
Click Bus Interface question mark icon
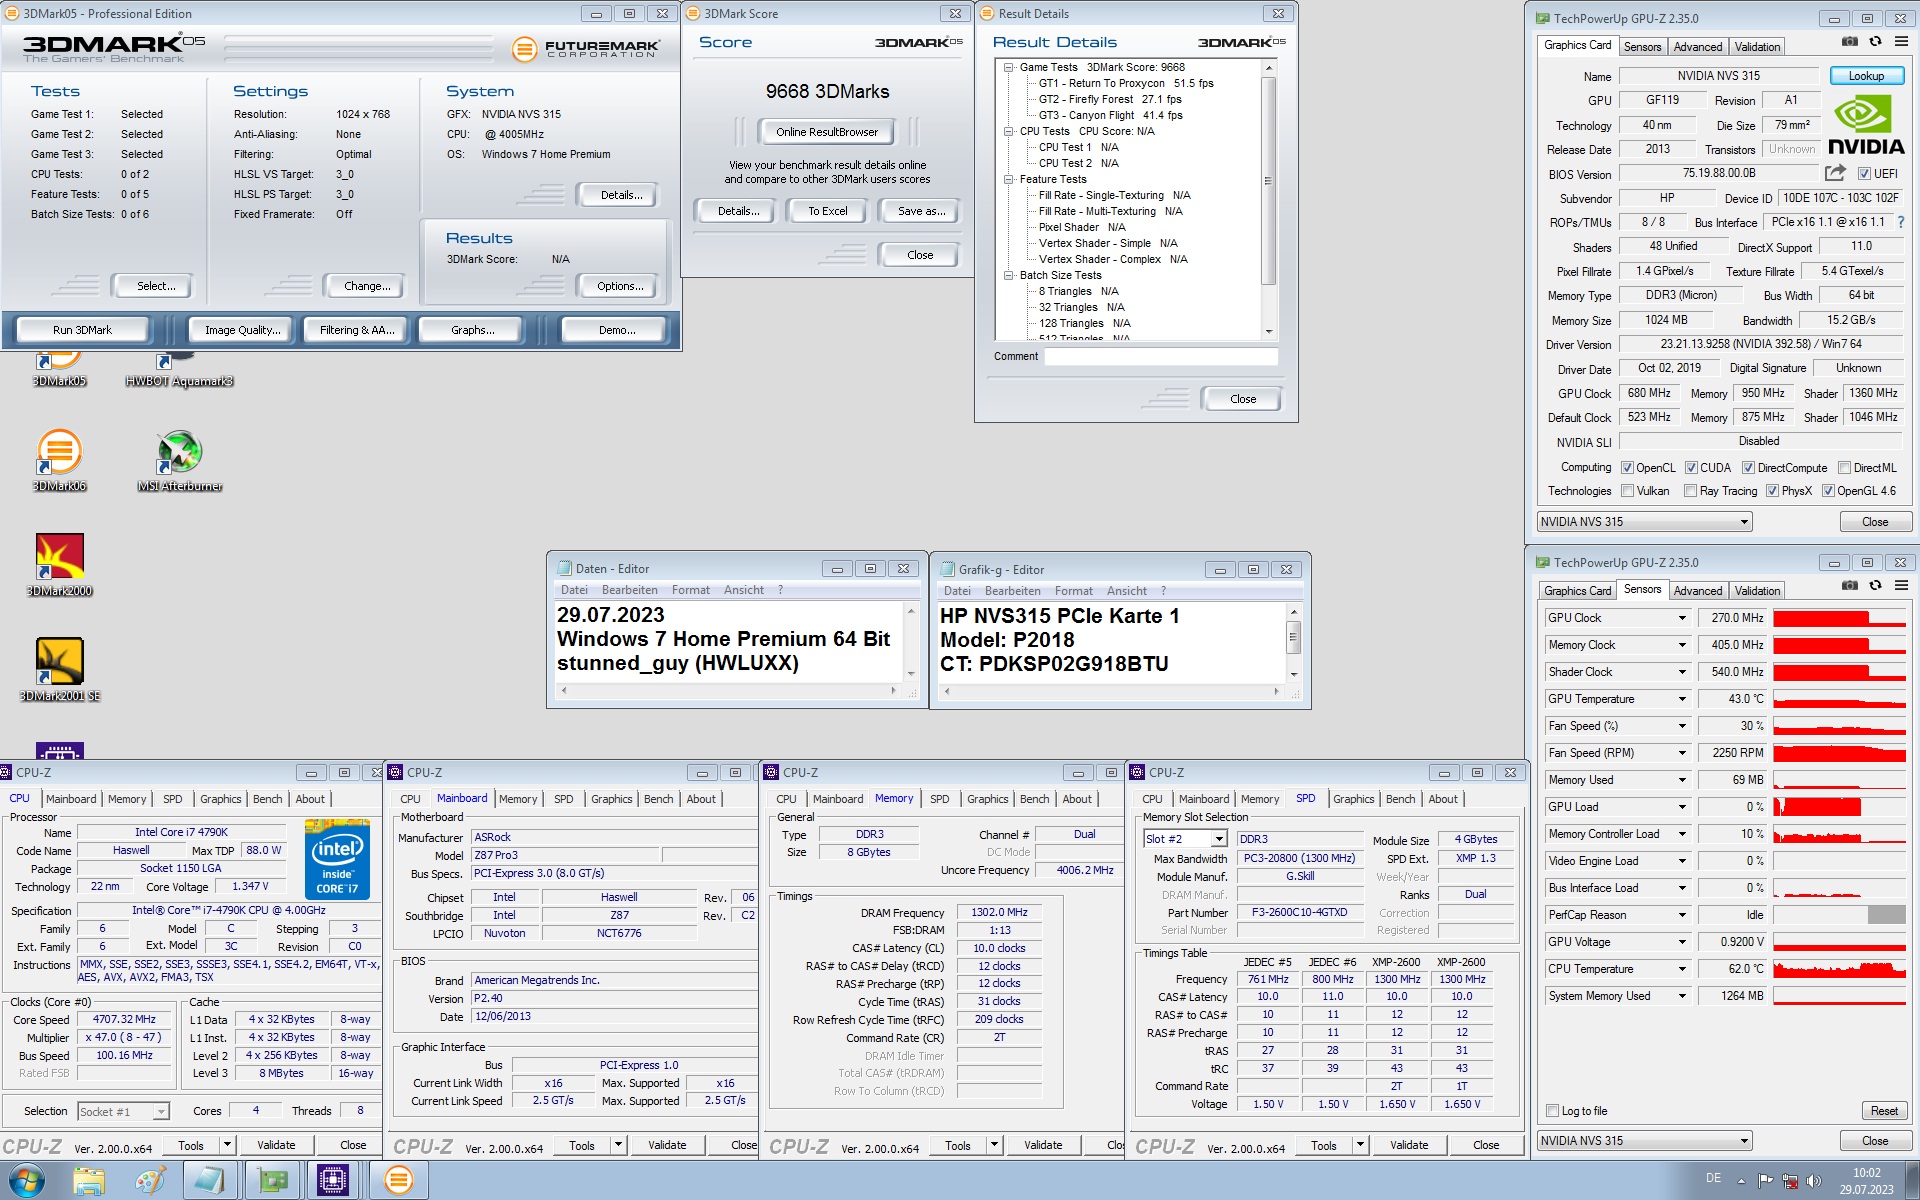1901,222
